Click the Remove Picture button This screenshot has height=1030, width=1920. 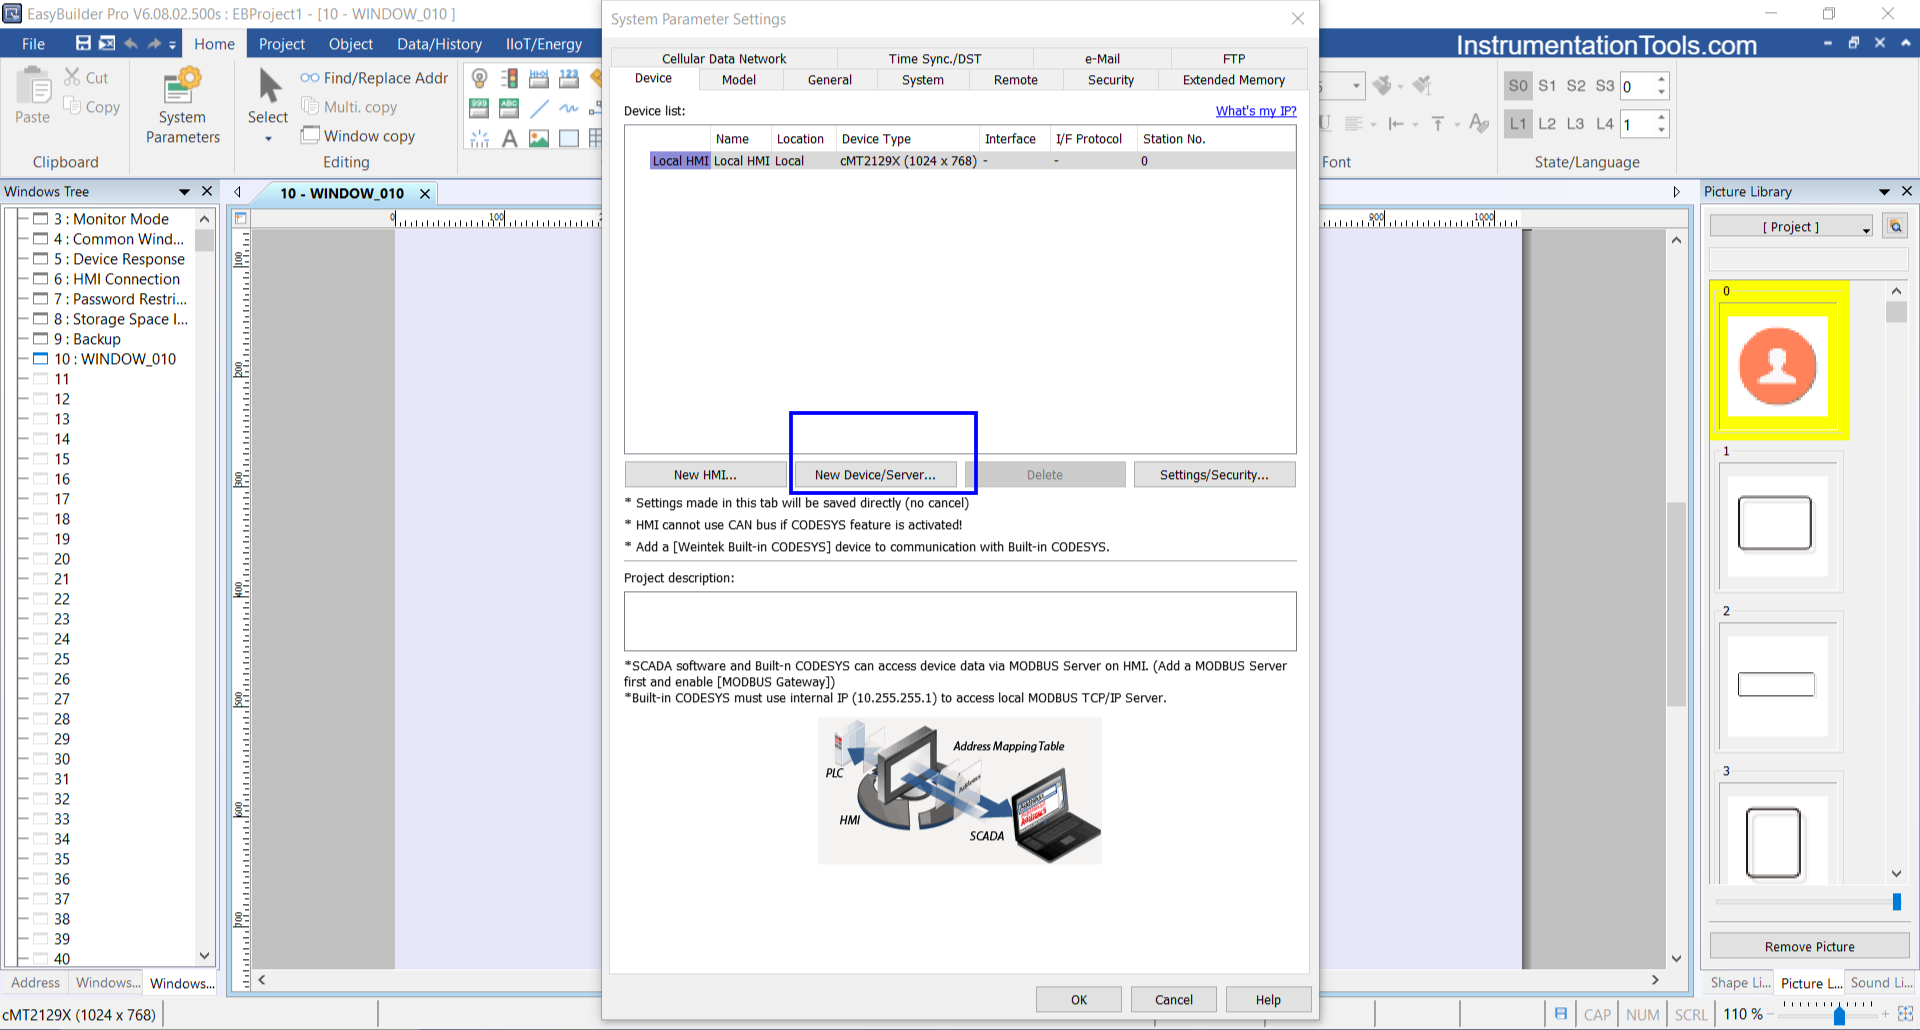pos(1809,946)
